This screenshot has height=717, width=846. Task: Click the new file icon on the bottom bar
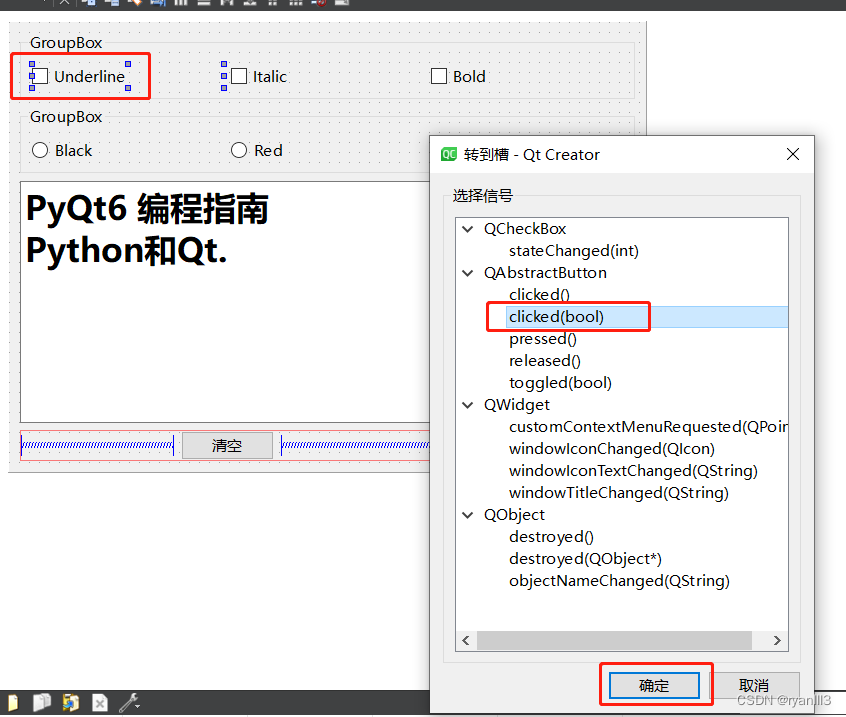(13, 703)
